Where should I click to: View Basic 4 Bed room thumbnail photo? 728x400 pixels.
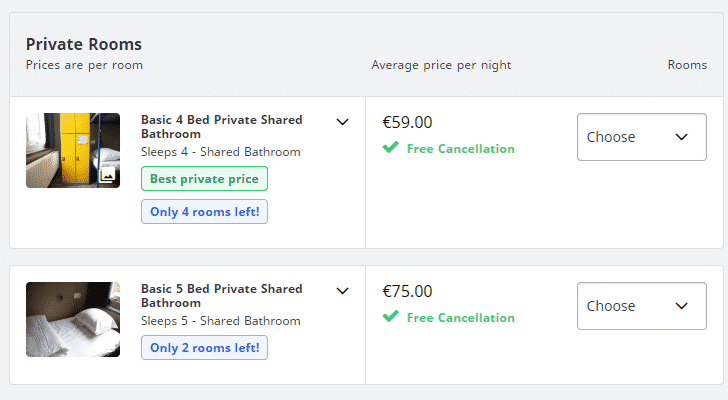pos(73,150)
